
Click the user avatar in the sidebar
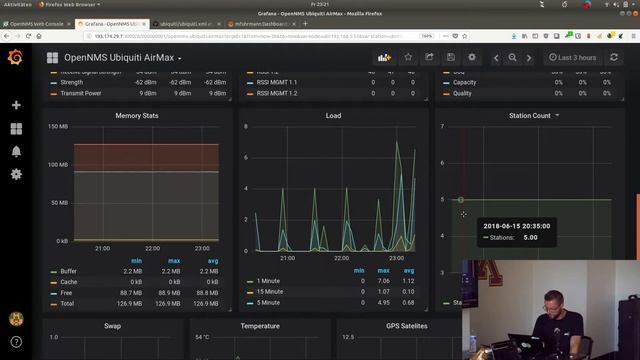tap(16, 319)
